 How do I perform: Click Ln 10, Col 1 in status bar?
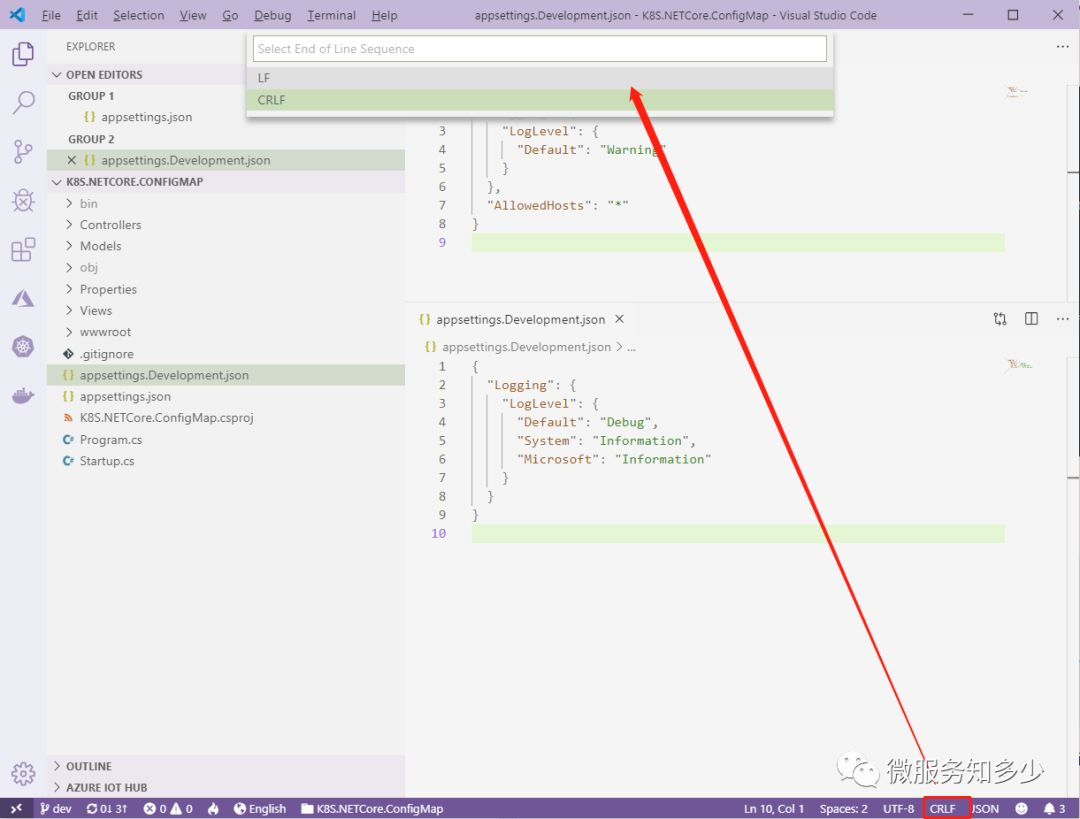coord(773,809)
